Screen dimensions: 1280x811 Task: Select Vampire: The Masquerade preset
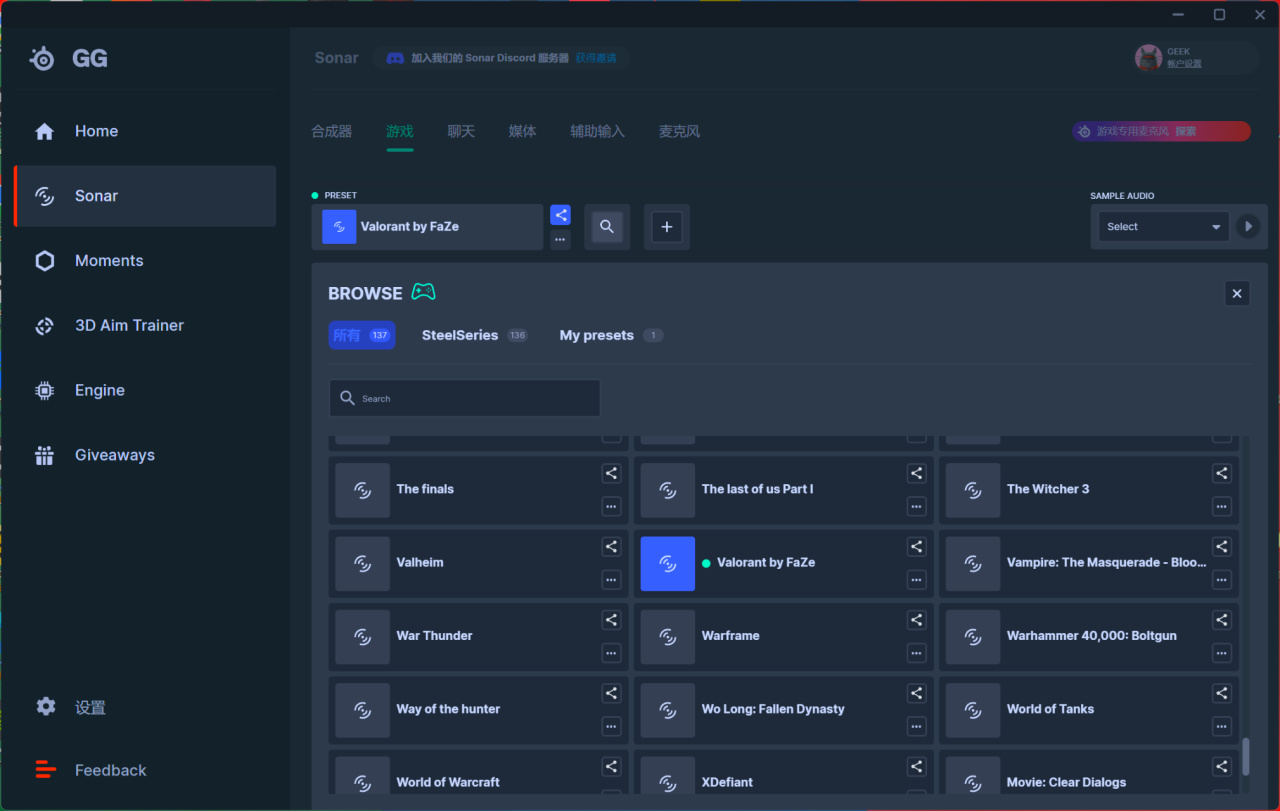pyautogui.click(x=1089, y=563)
